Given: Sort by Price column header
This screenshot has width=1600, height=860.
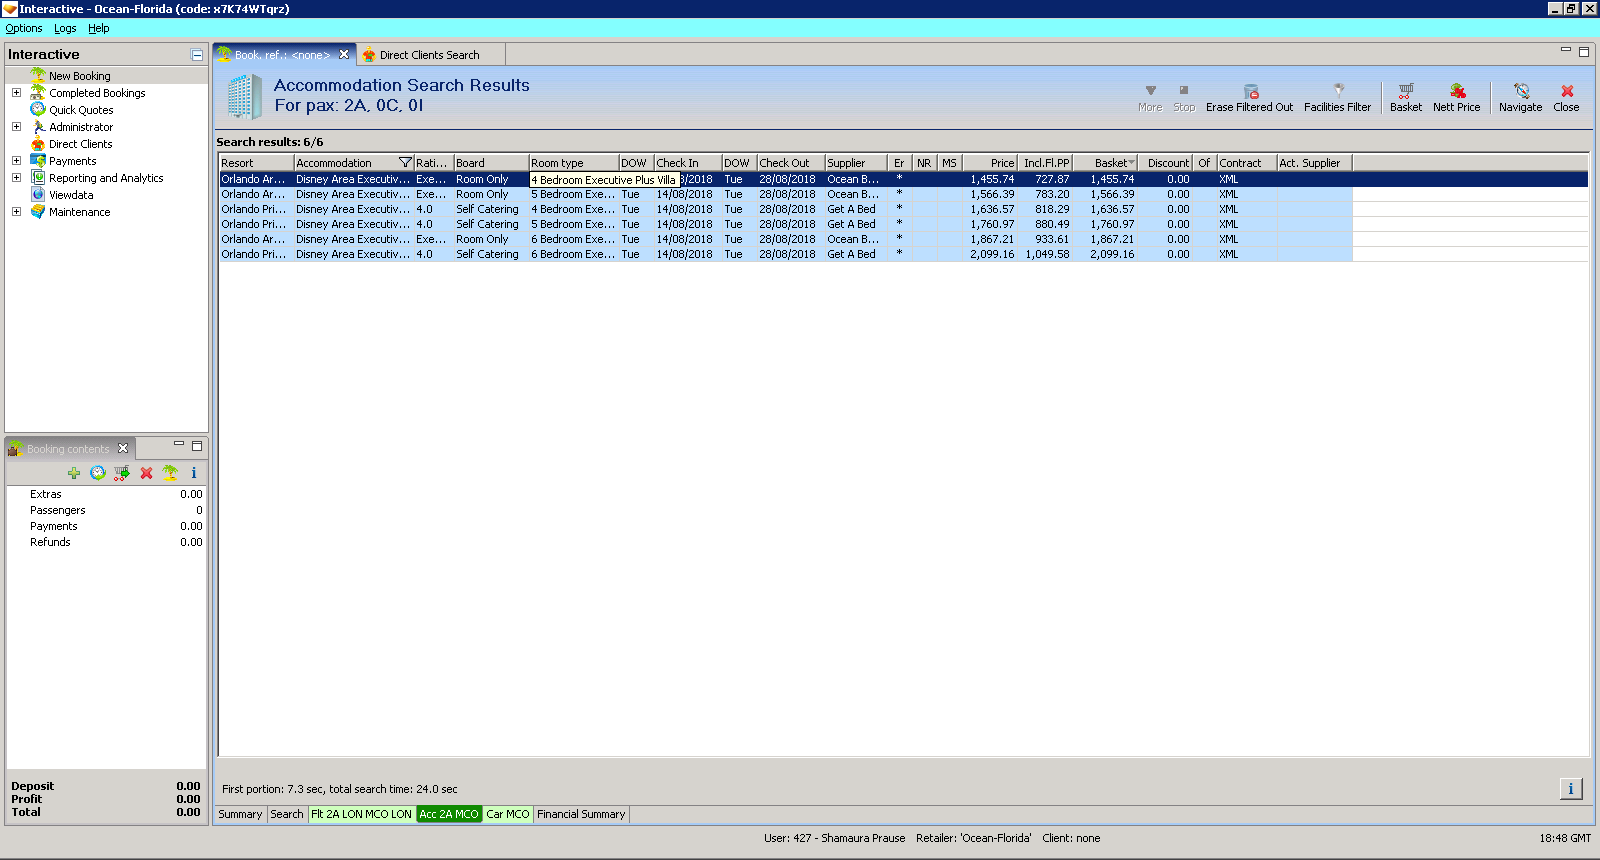Looking at the screenshot, I should click(990, 163).
